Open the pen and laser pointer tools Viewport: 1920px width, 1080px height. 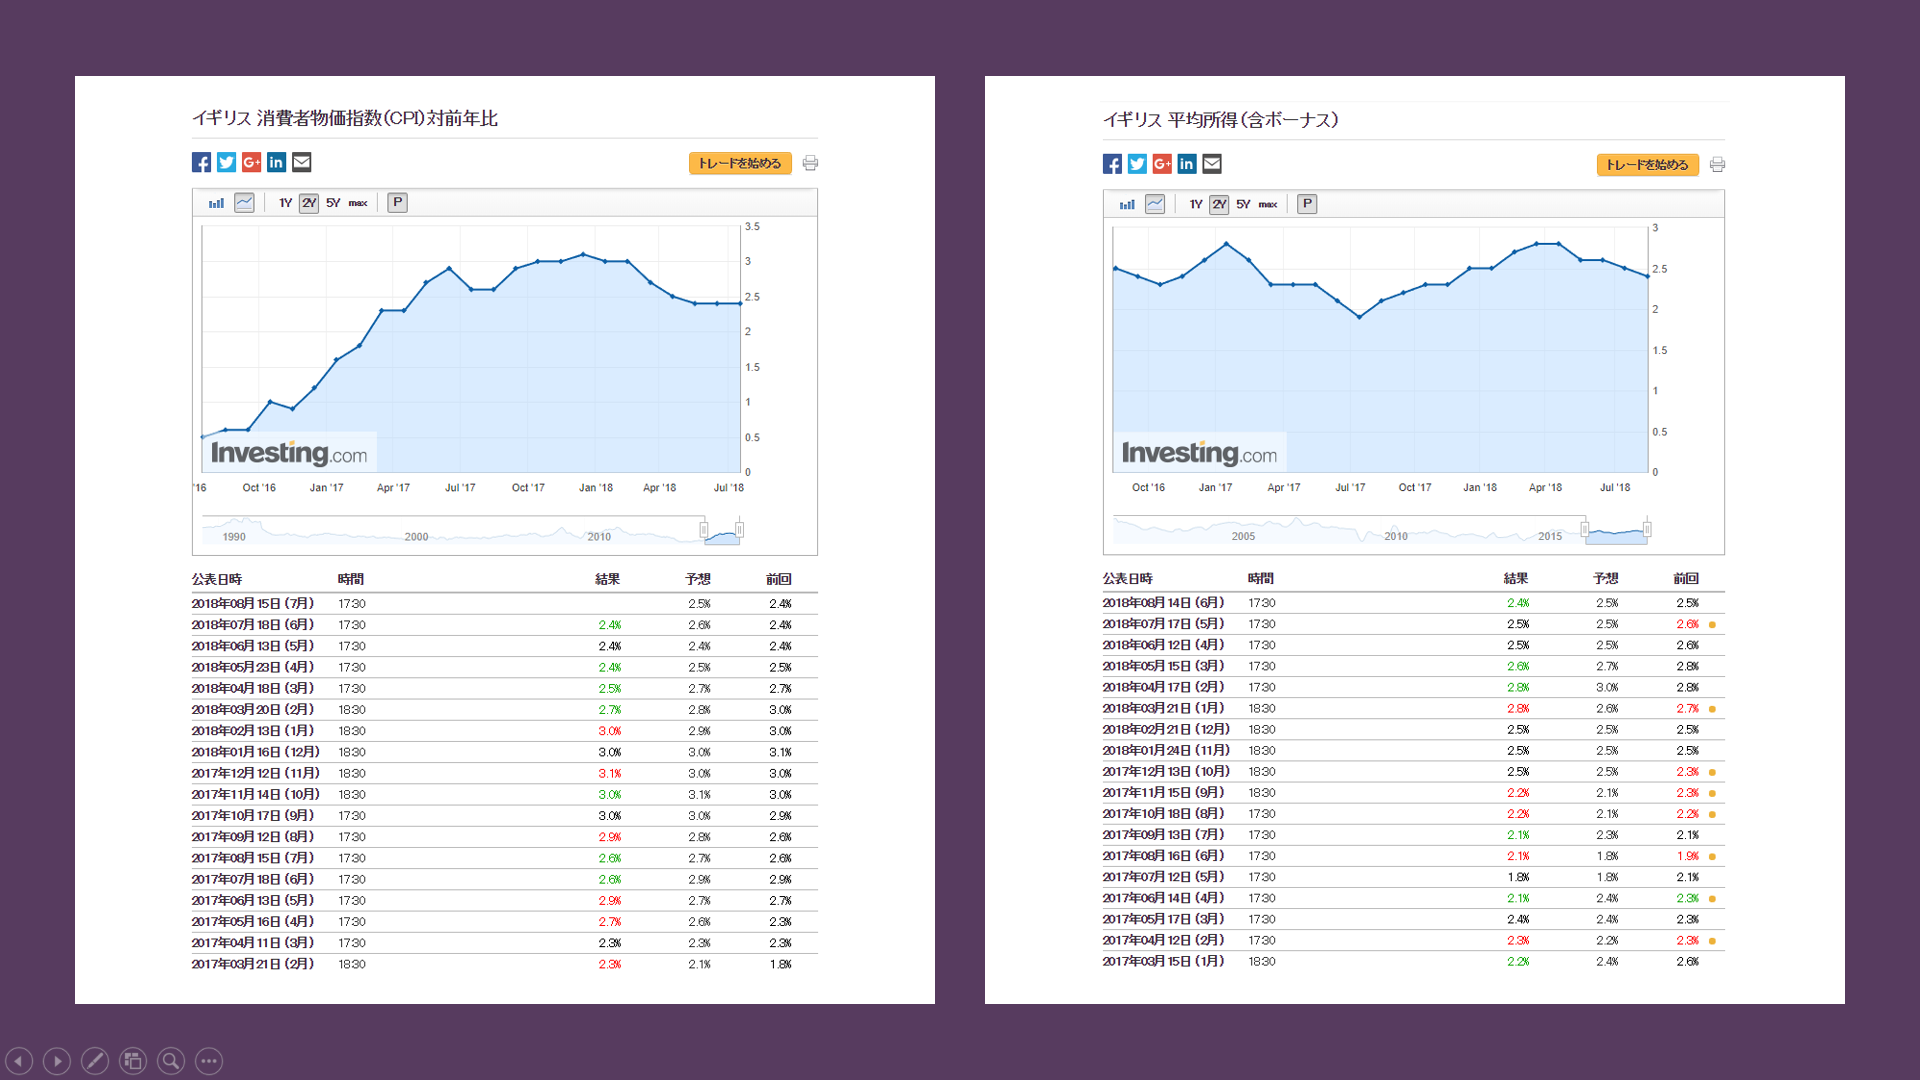tap(95, 1061)
